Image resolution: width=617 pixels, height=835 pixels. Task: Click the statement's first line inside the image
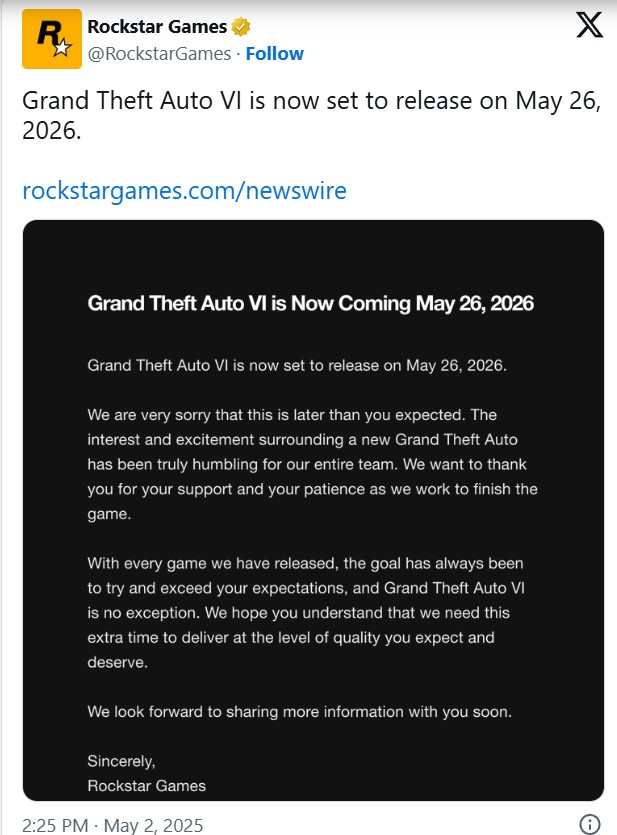pyautogui.click(x=297, y=365)
